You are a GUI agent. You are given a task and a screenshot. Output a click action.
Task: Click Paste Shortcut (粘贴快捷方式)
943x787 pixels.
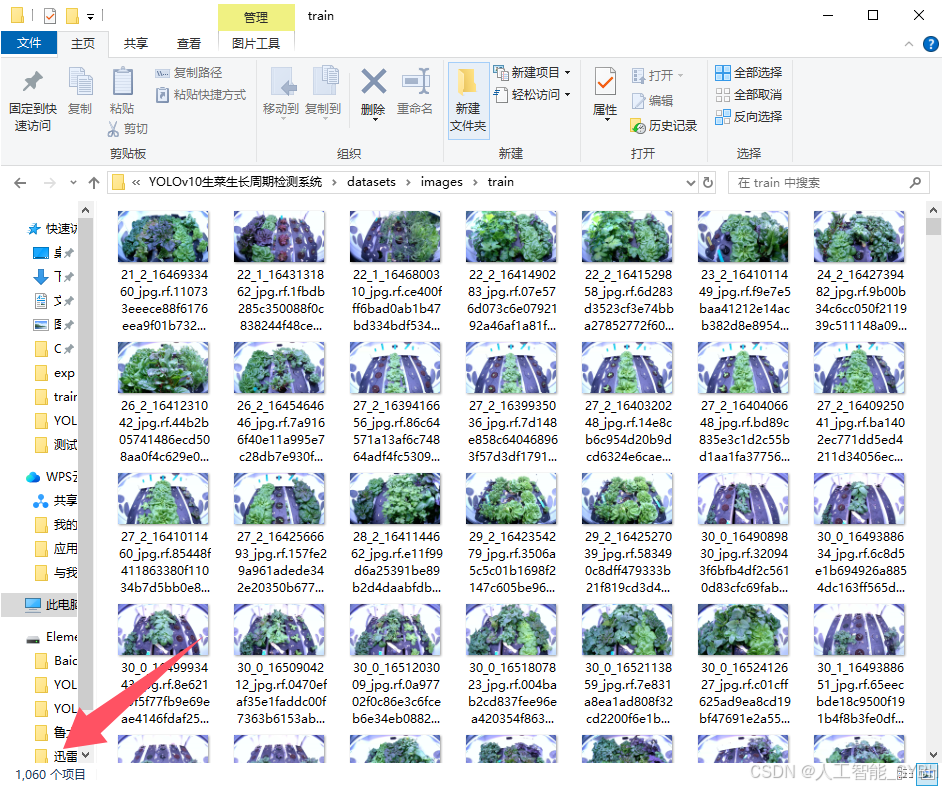coord(201,94)
